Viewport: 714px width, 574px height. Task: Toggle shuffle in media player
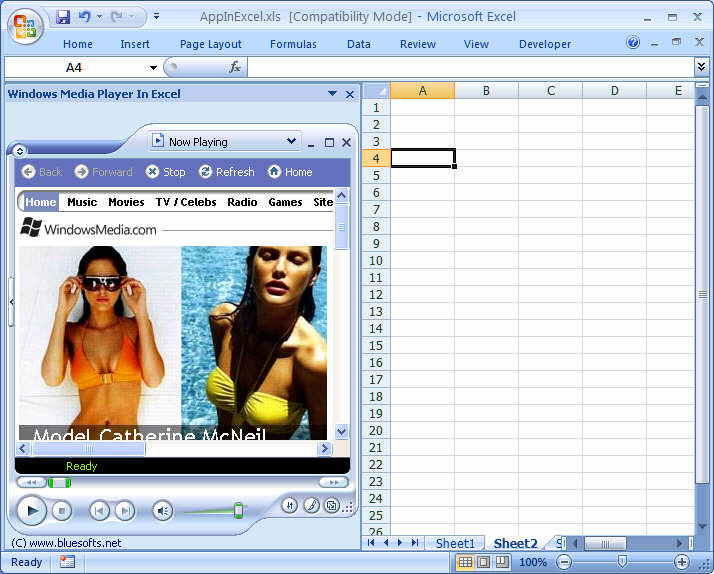290,505
